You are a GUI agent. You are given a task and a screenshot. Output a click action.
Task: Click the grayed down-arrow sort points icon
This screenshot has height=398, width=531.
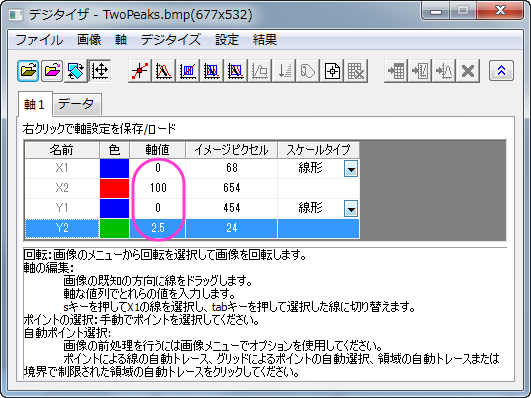[x=284, y=71]
